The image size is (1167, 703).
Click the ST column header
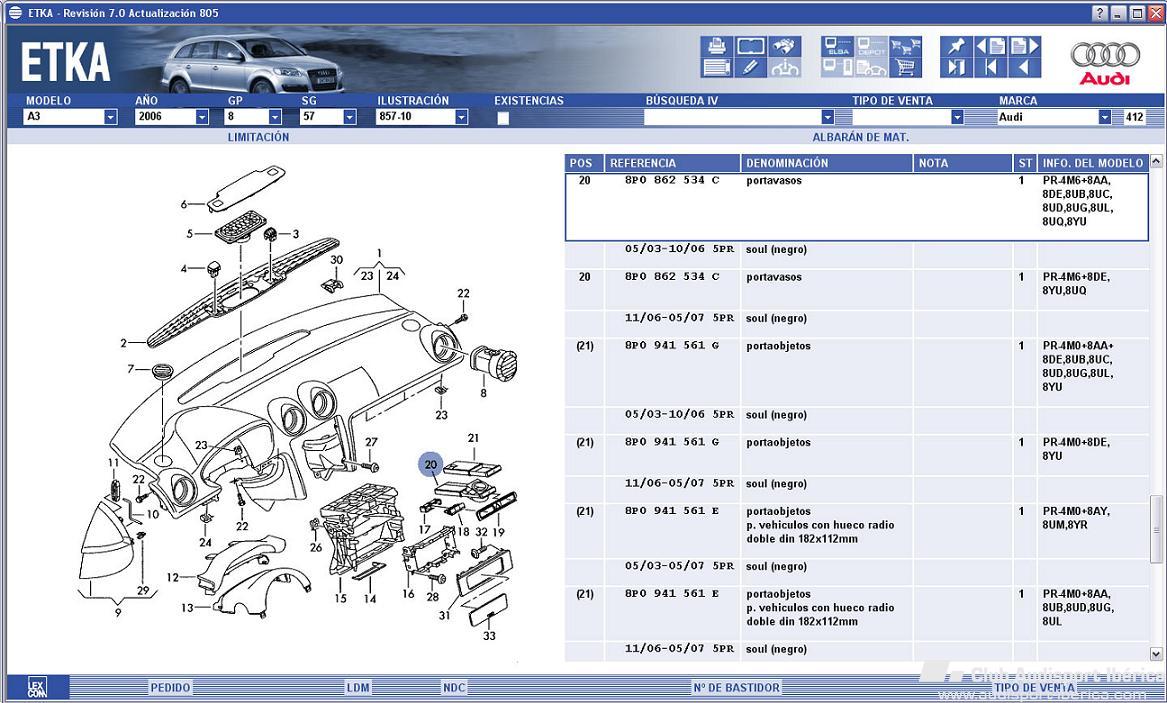1025,163
